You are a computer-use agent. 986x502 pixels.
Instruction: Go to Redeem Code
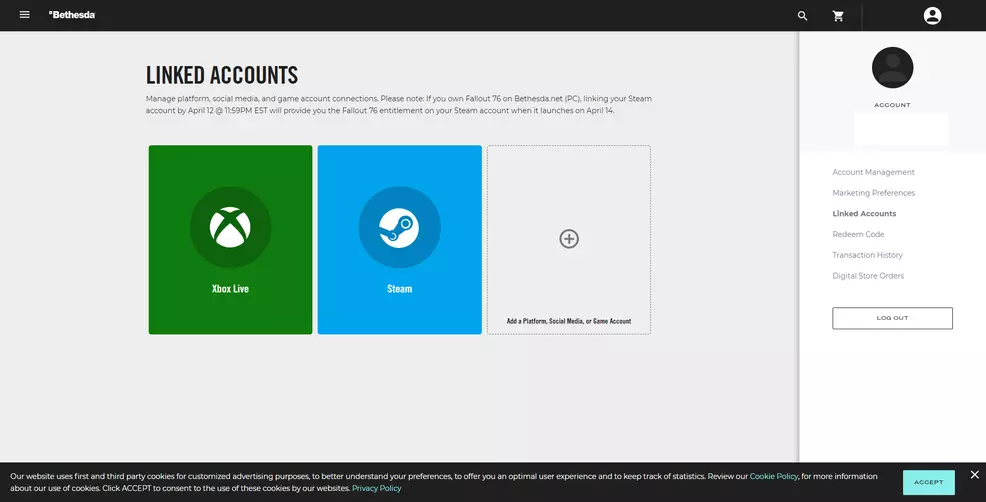[858, 235]
